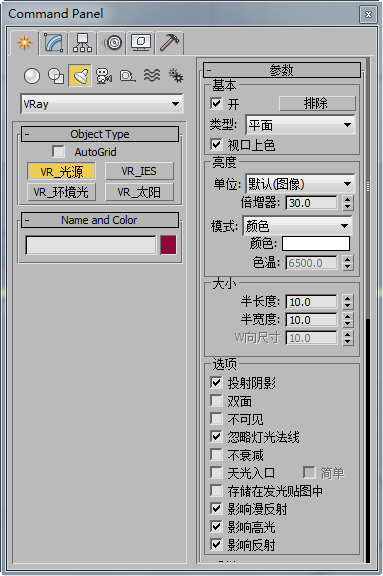This screenshot has width=383, height=576.
Task: Open the 类型 dropdown showing 平面
Action: [x=300, y=125]
